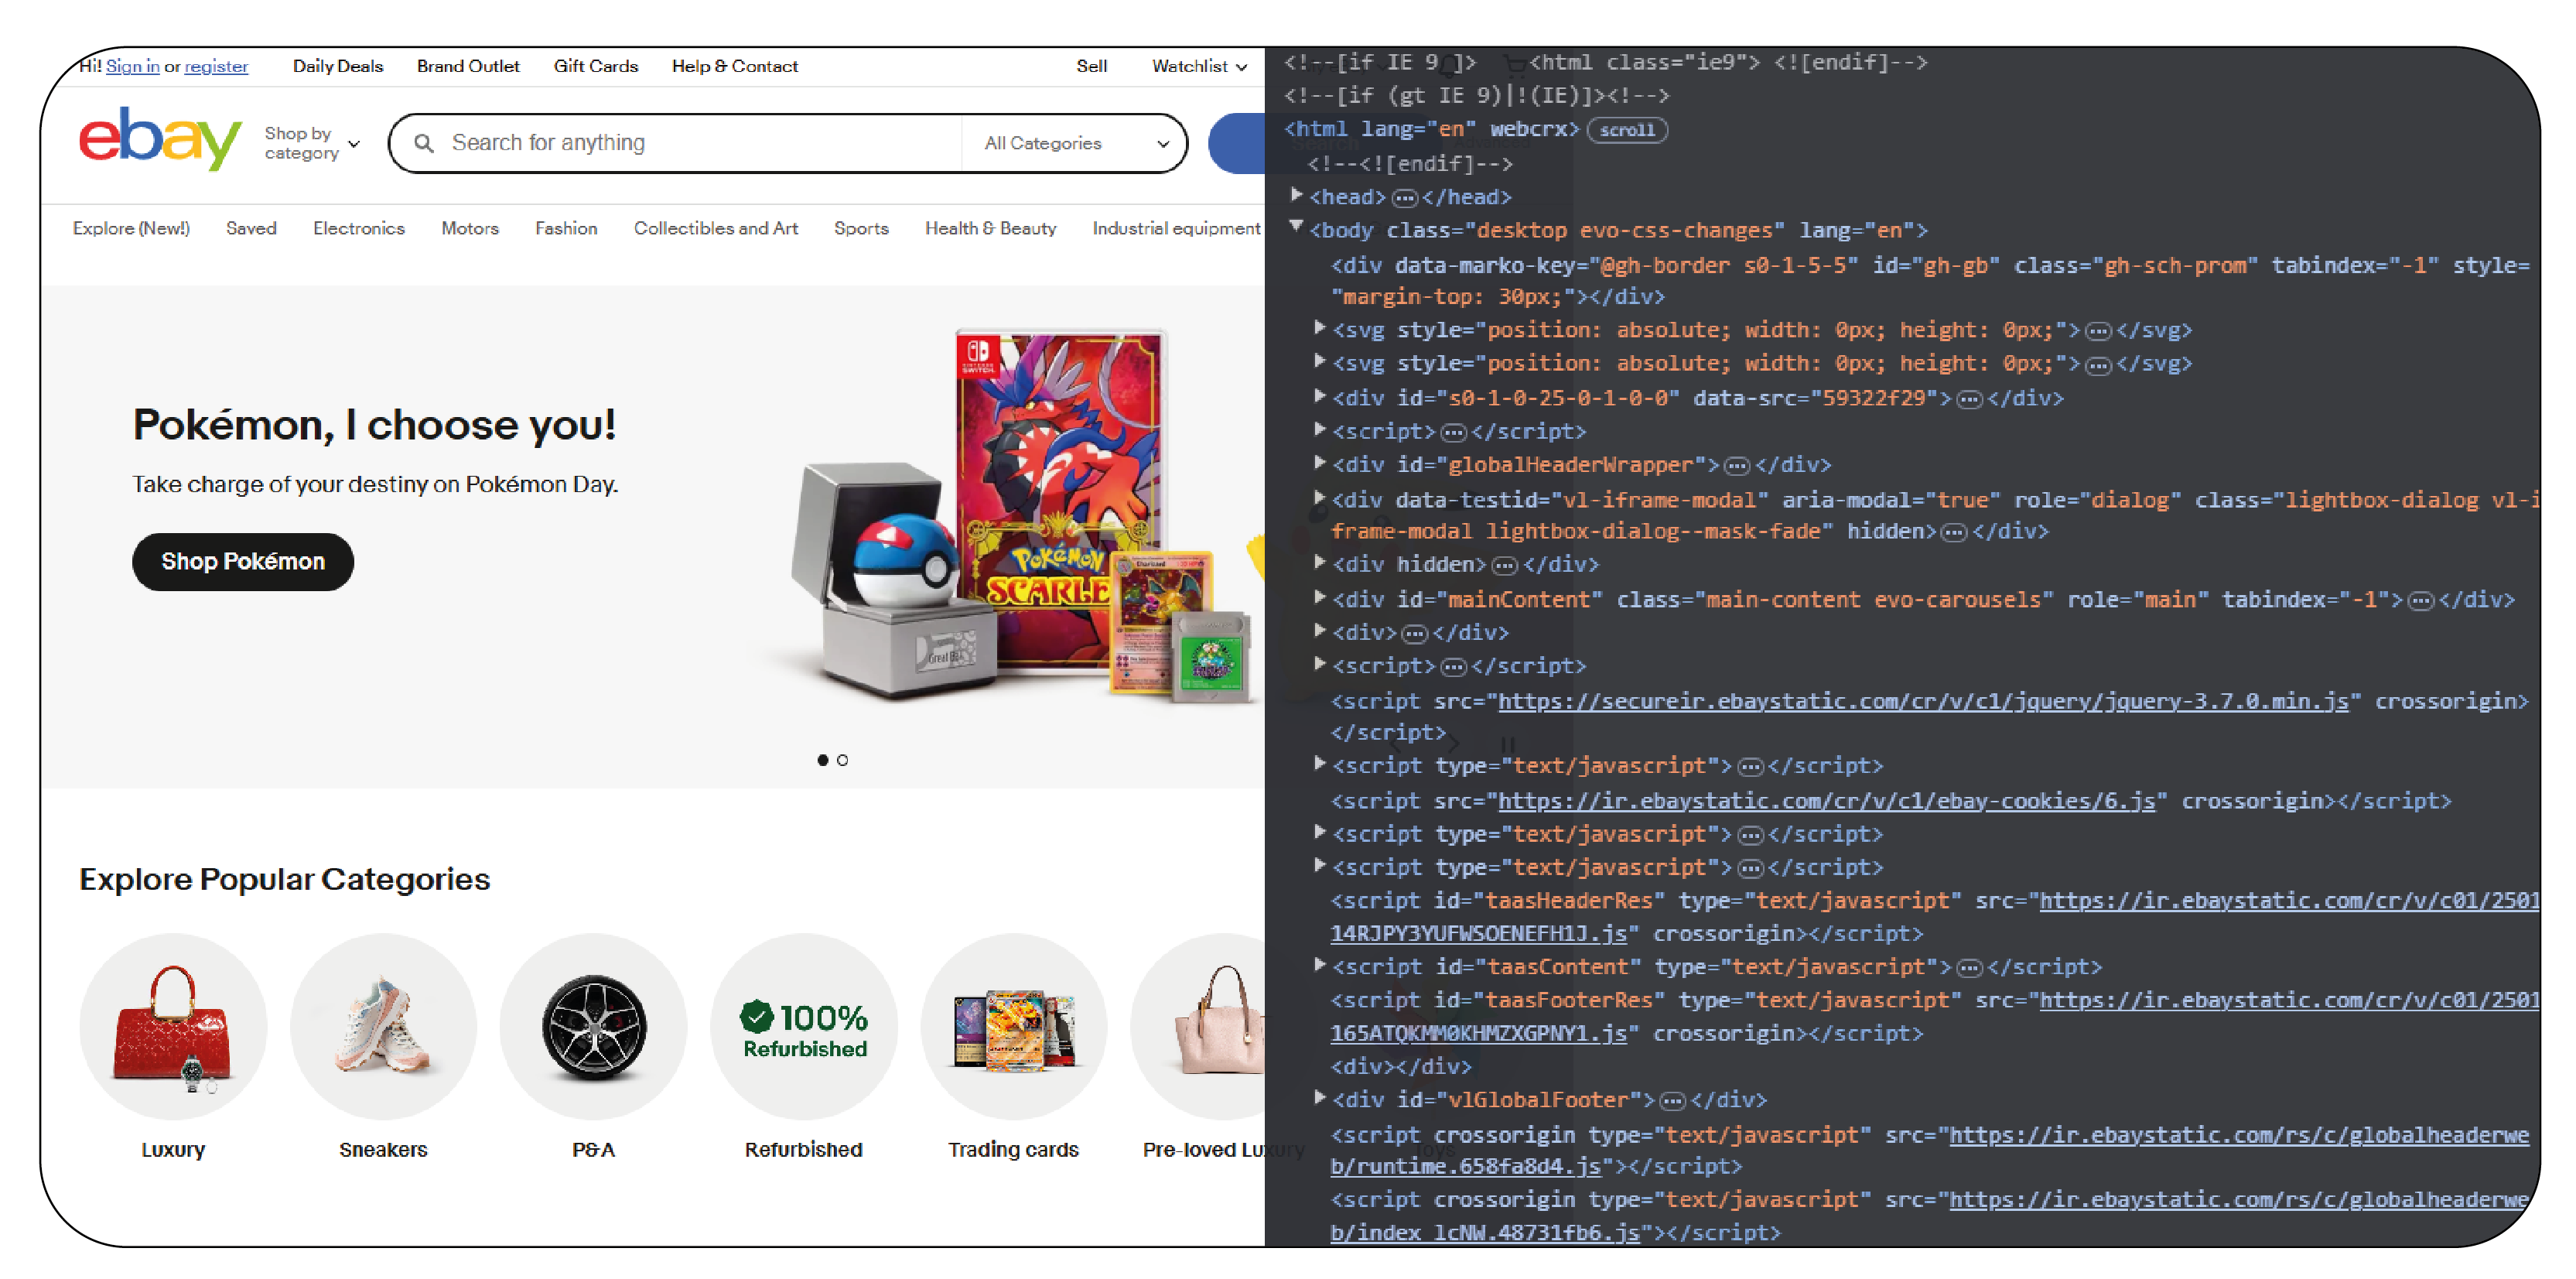The width and height of the screenshot is (2576, 1279).
Task: Open the 100% Refurbished icon
Action: coord(803,1026)
